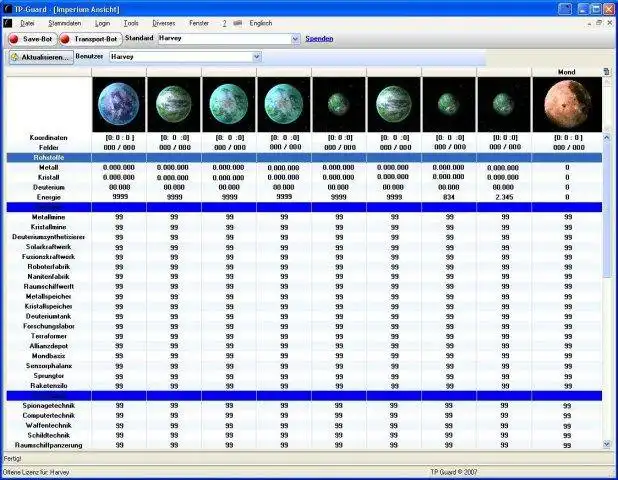The height and width of the screenshot is (480, 618).
Task: Click the table scrollbar up arrow
Action: [x=607, y=137]
